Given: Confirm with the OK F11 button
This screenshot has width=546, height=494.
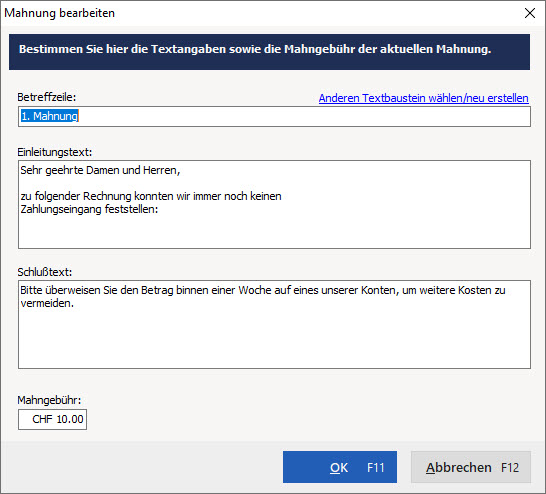Looking at the screenshot, I should click(x=340, y=467).
